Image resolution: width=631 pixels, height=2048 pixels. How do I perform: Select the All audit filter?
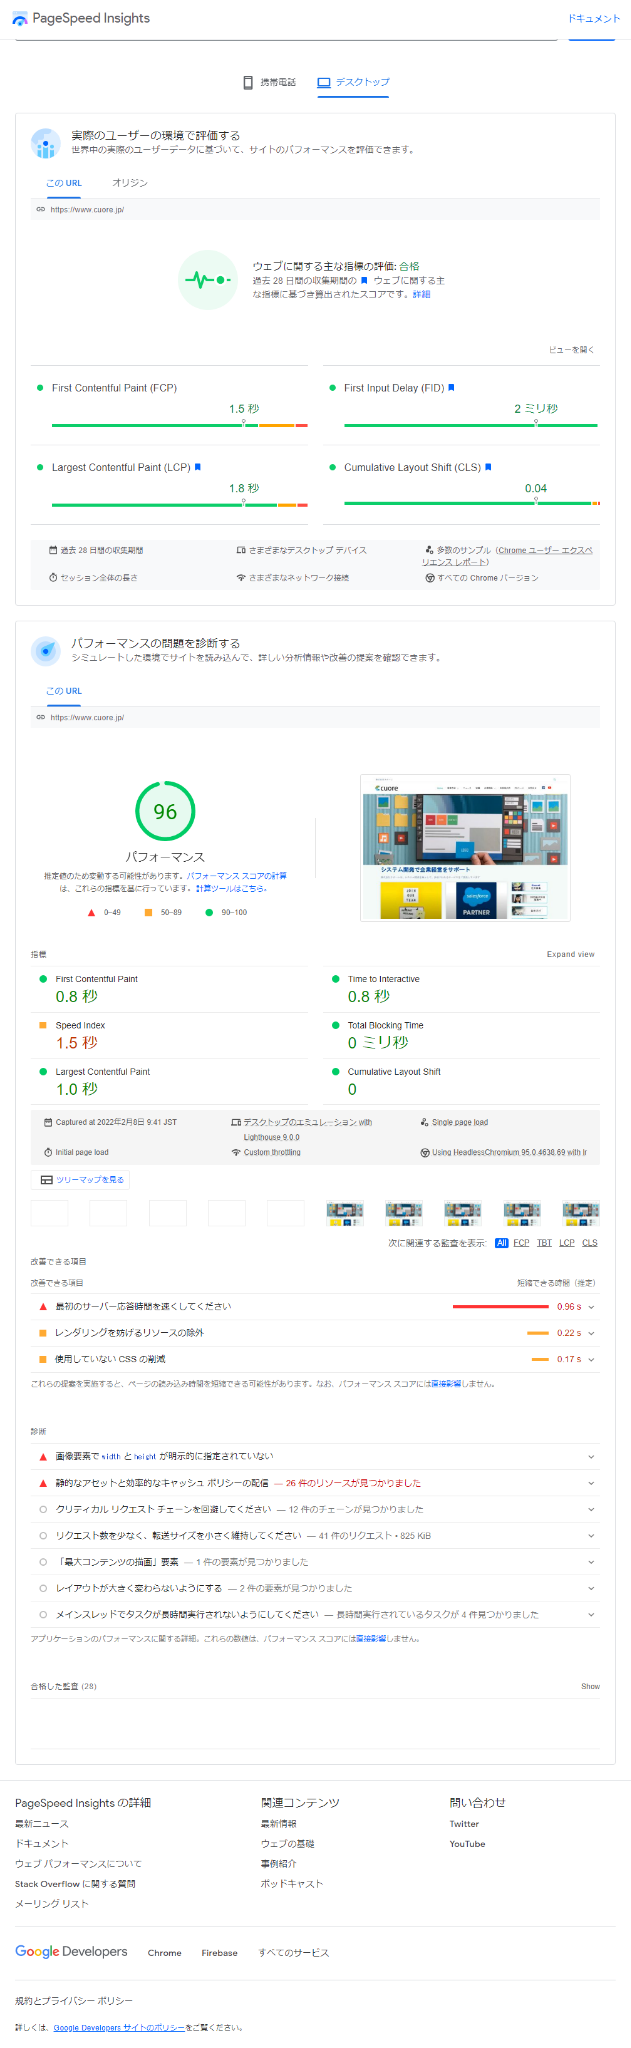[x=502, y=1243]
